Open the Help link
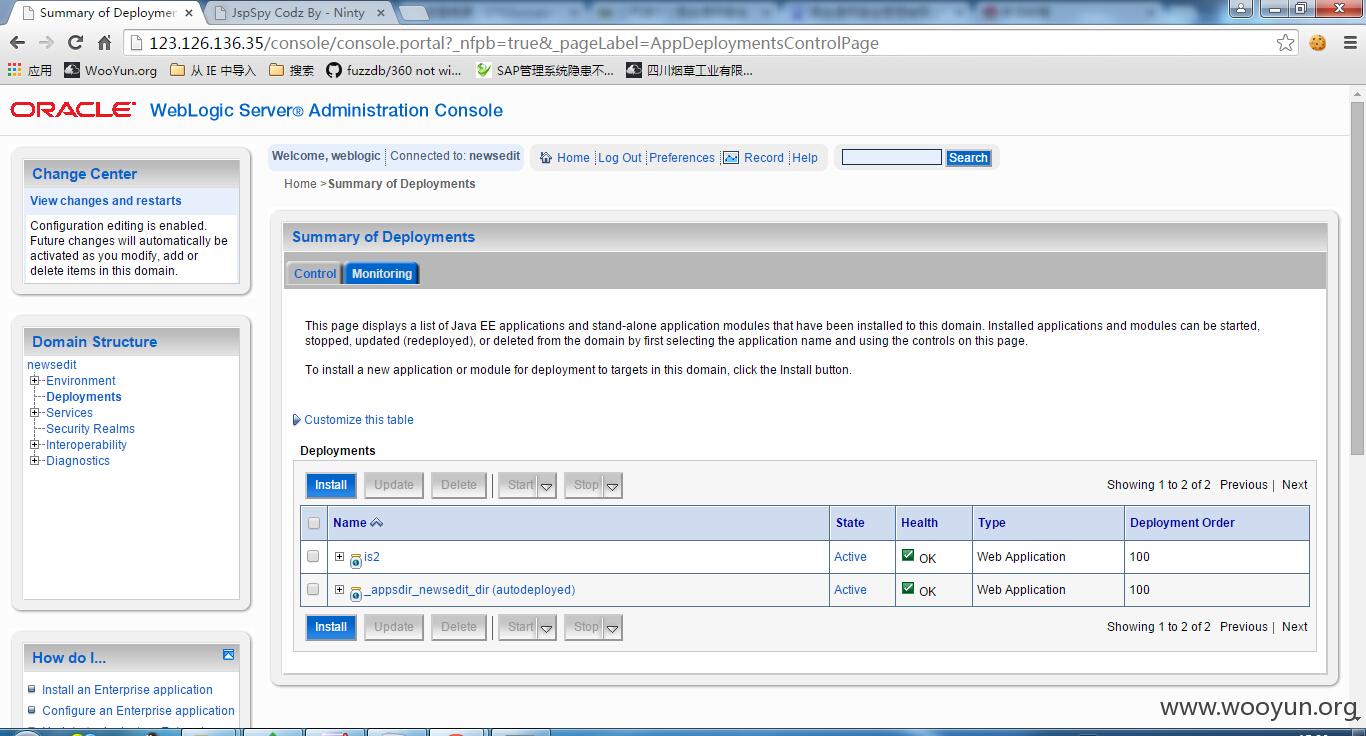 (805, 158)
